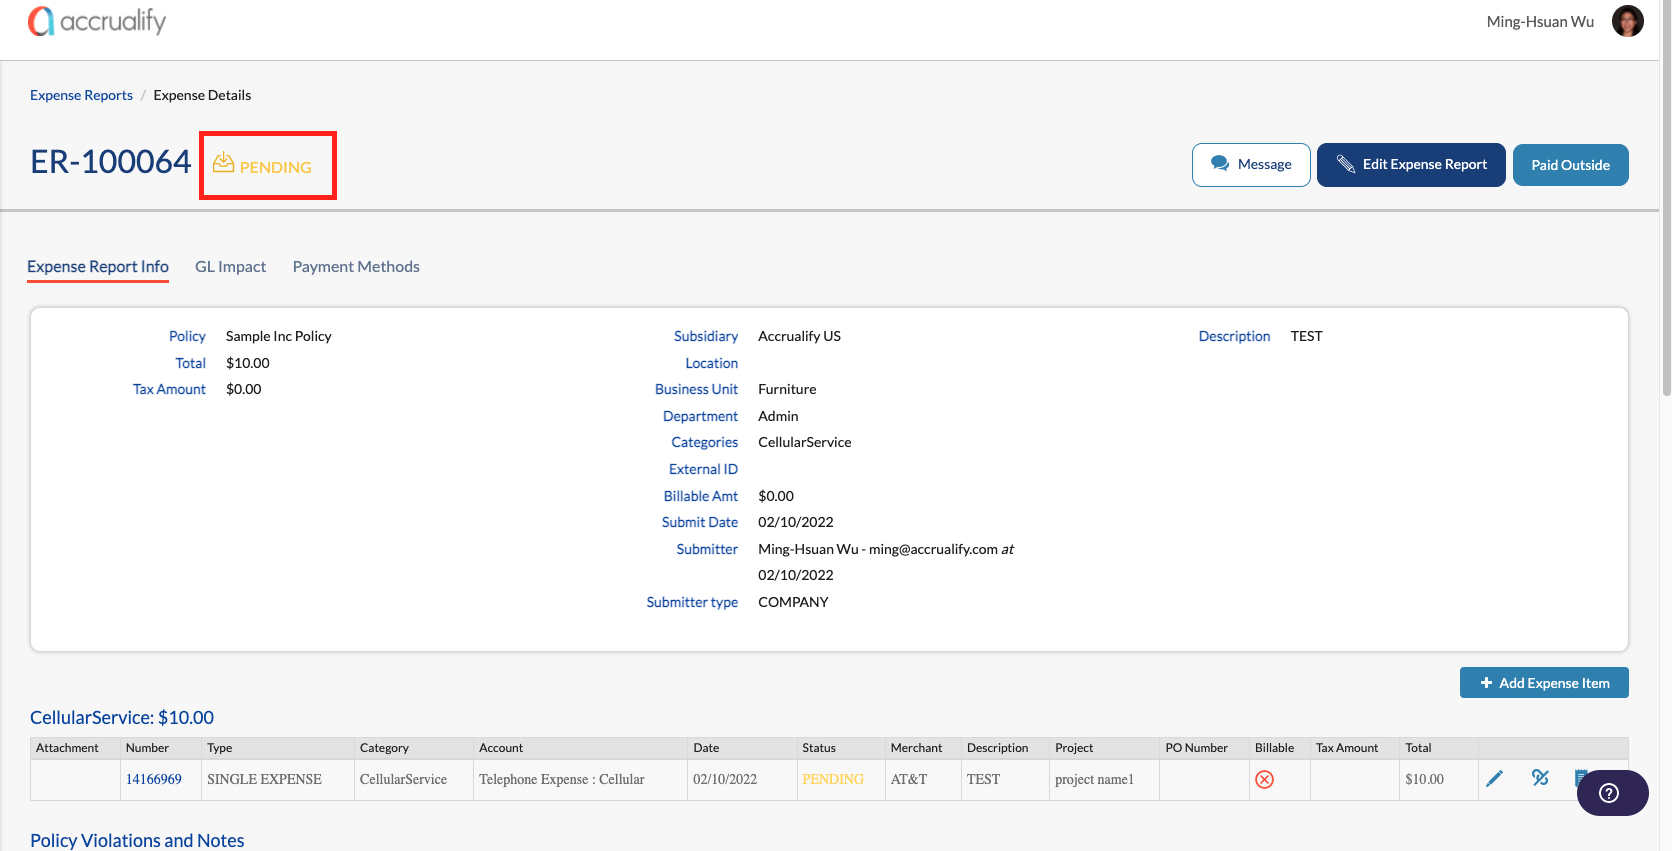Viewport: 1672px width, 851px height.
Task: Switch to the GL Impact tab
Action: point(230,267)
